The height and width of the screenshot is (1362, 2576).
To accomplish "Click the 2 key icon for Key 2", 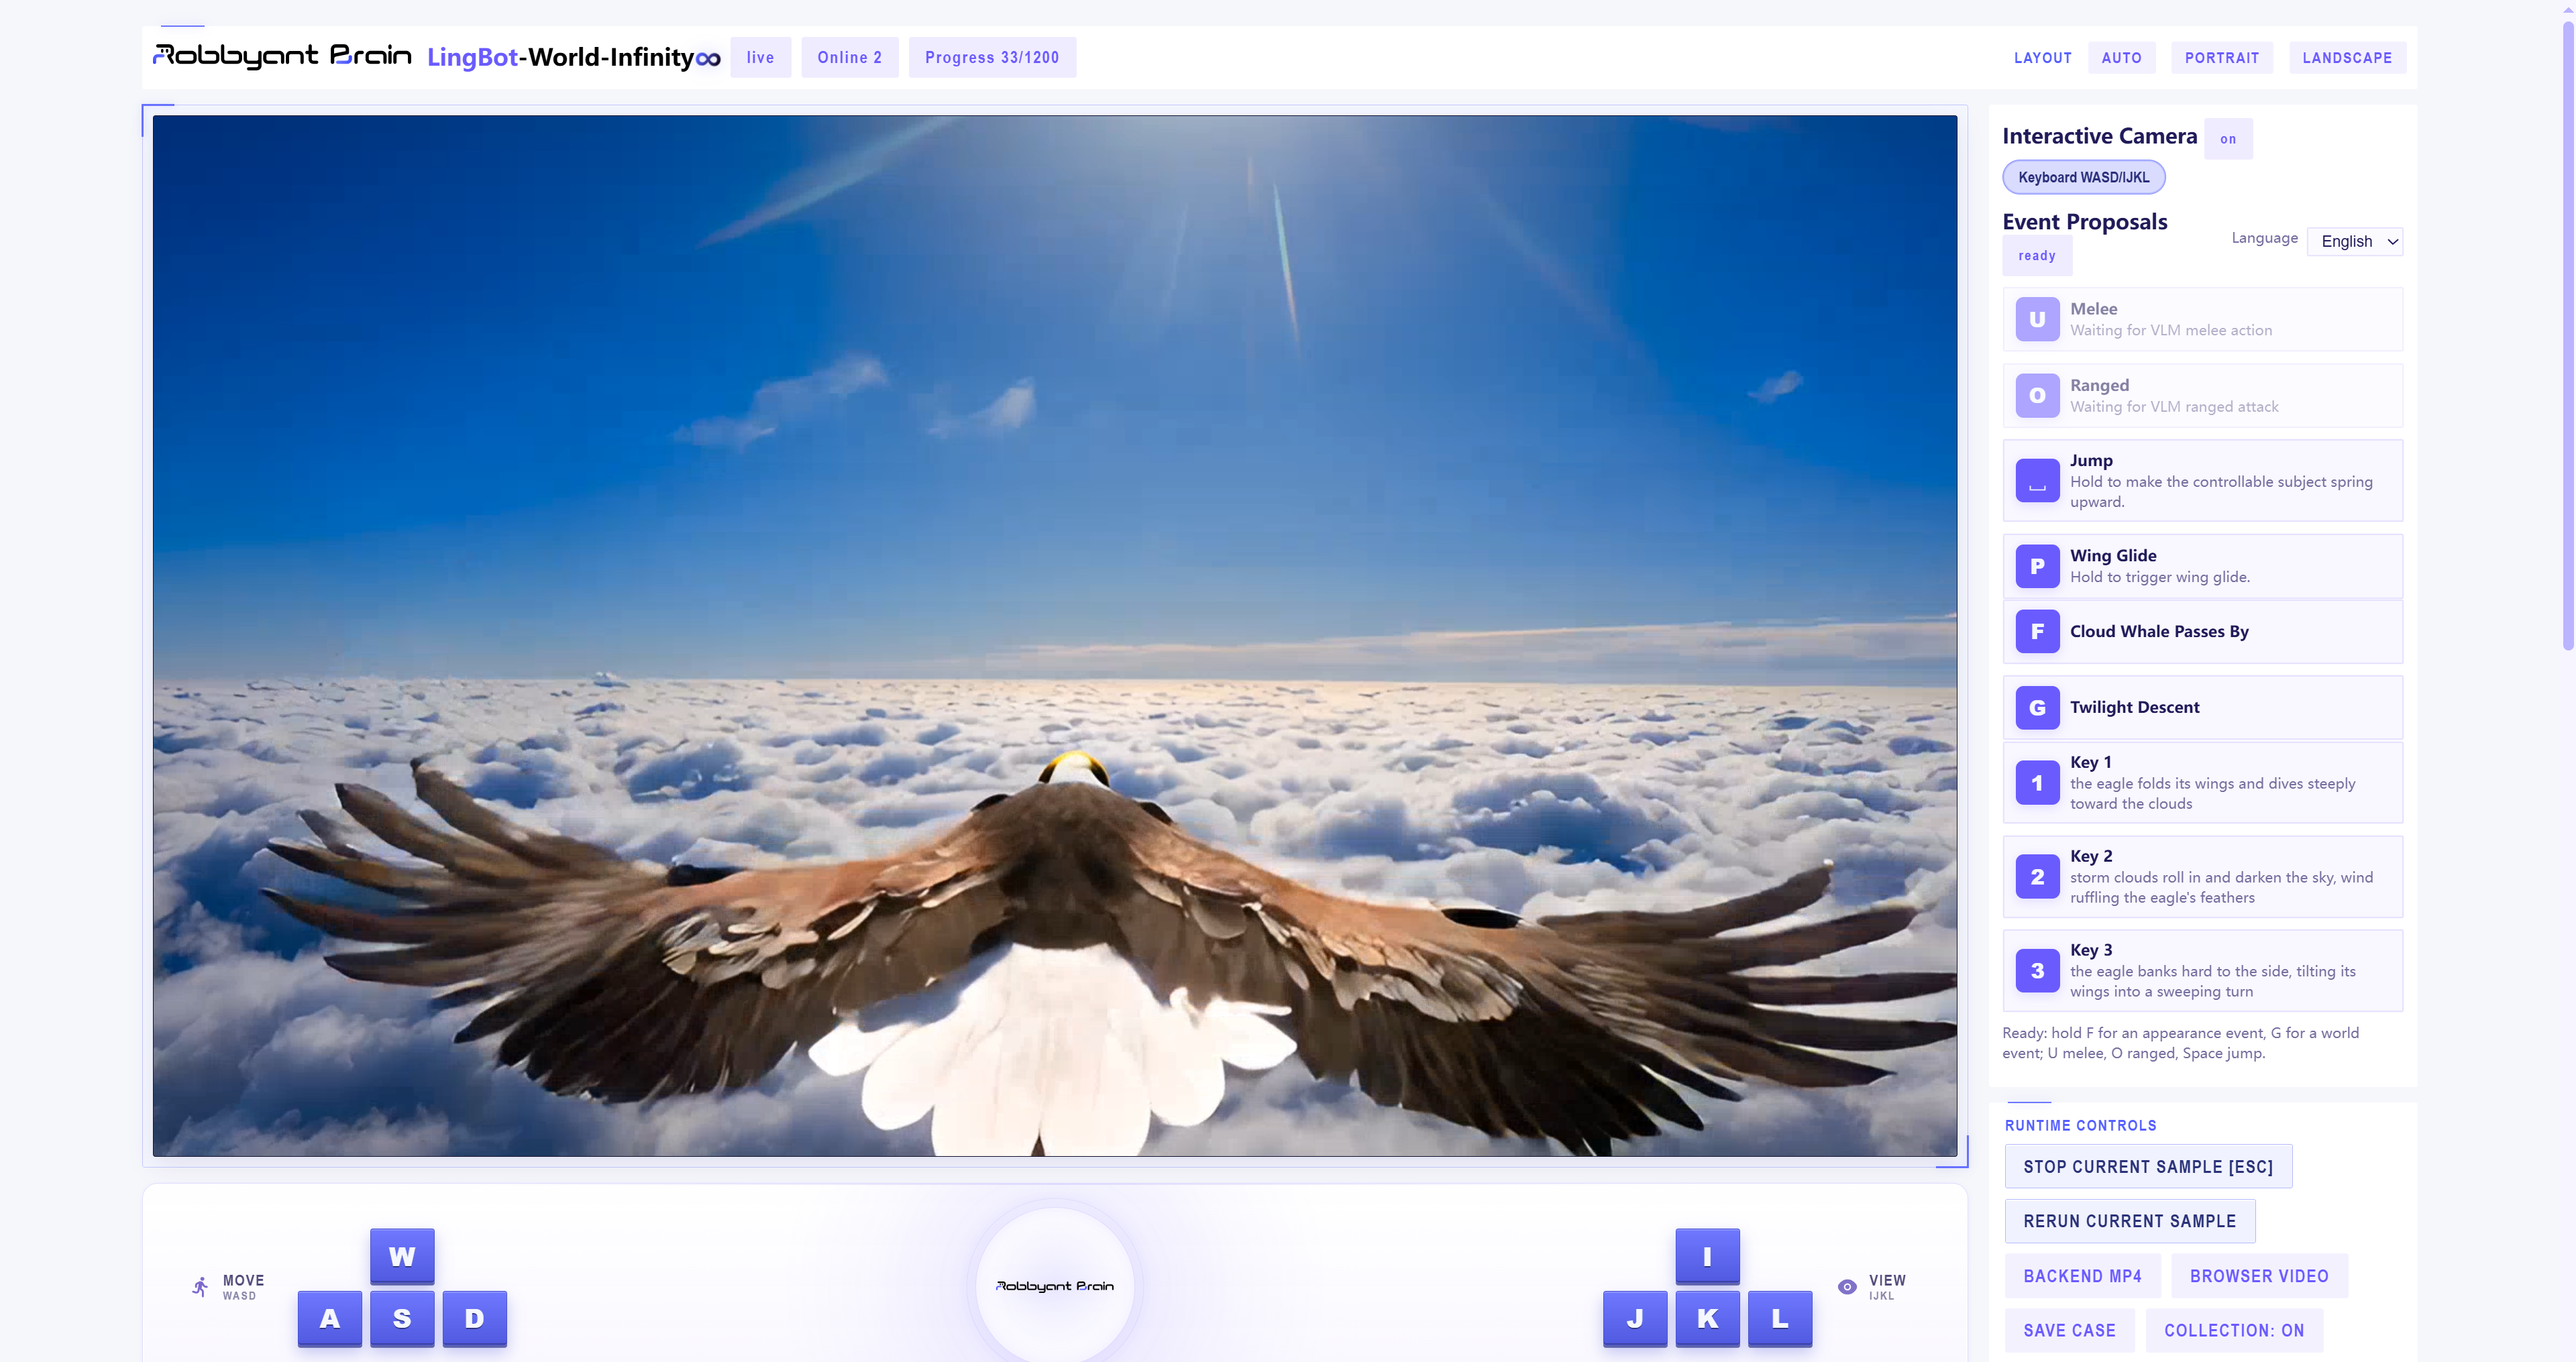I will 2037,877.
